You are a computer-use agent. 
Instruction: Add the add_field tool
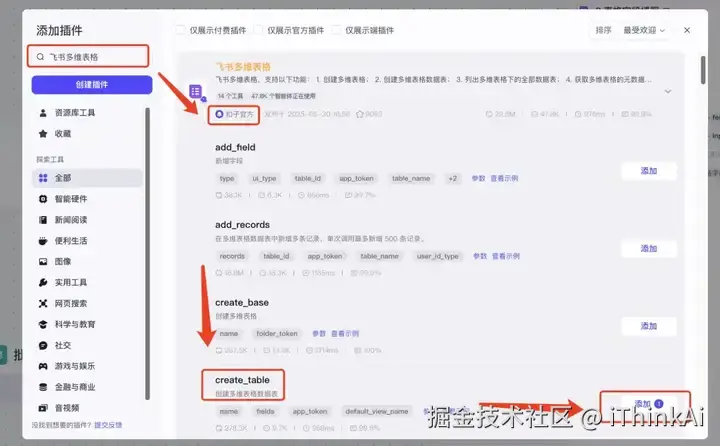click(x=649, y=171)
